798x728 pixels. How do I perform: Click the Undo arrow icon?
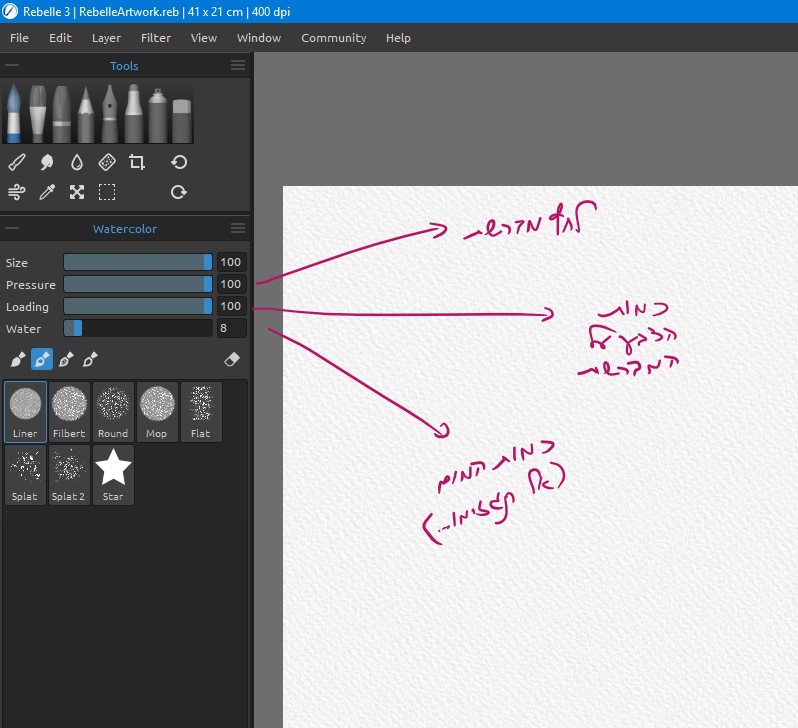point(179,162)
